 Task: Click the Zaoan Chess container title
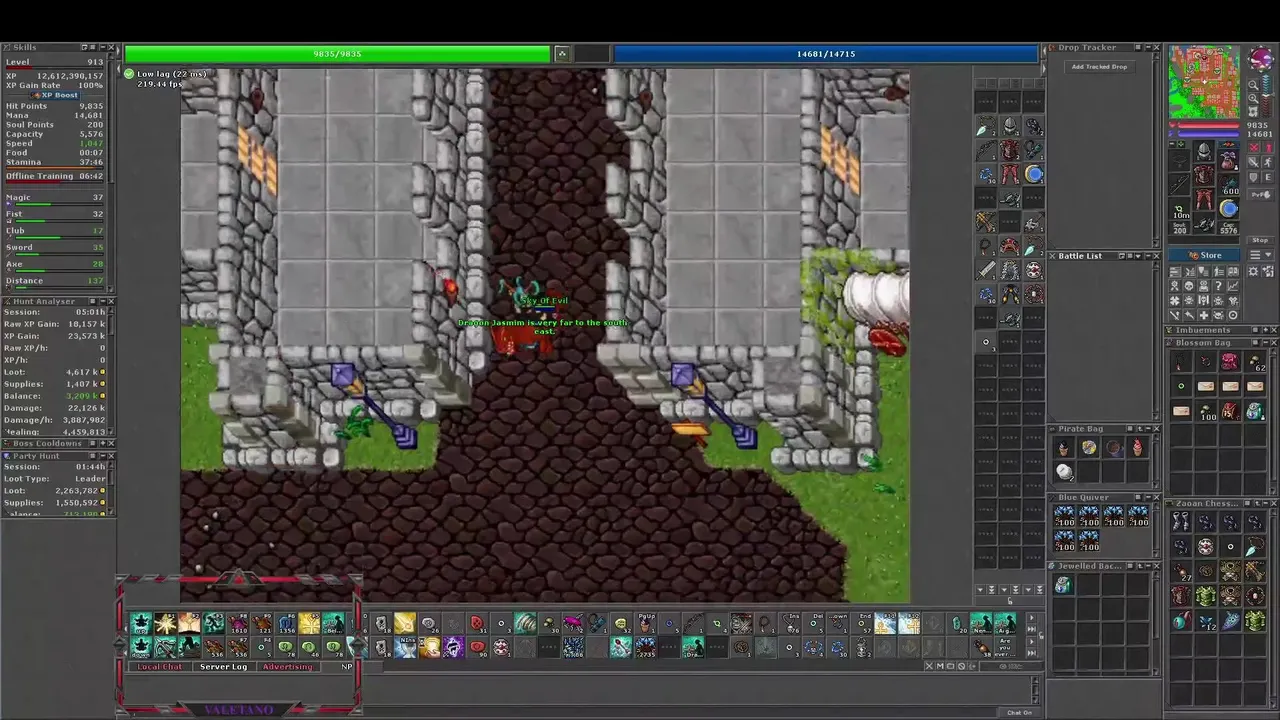click(x=1206, y=503)
